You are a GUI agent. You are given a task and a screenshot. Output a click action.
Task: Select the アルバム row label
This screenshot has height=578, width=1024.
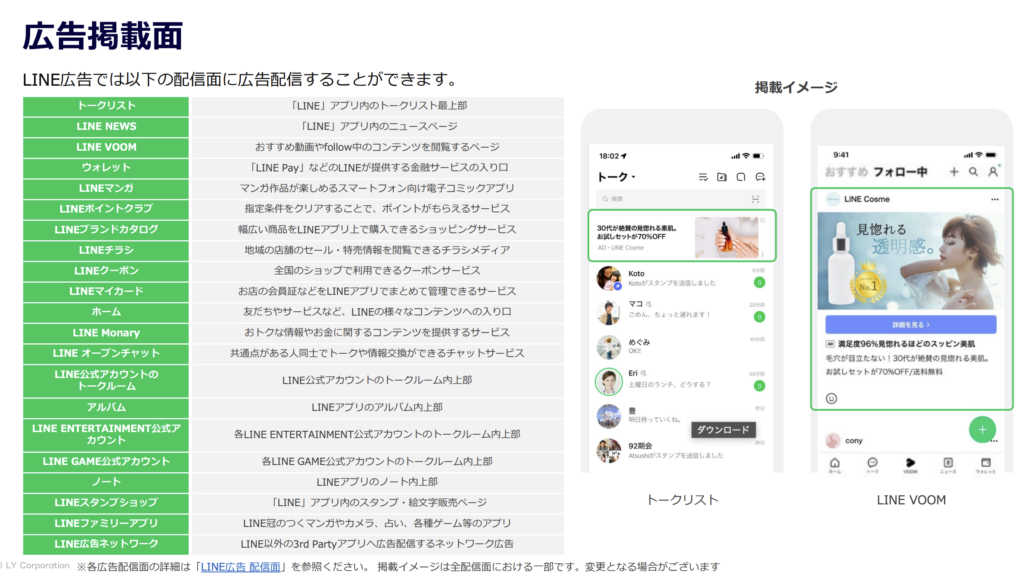106,408
